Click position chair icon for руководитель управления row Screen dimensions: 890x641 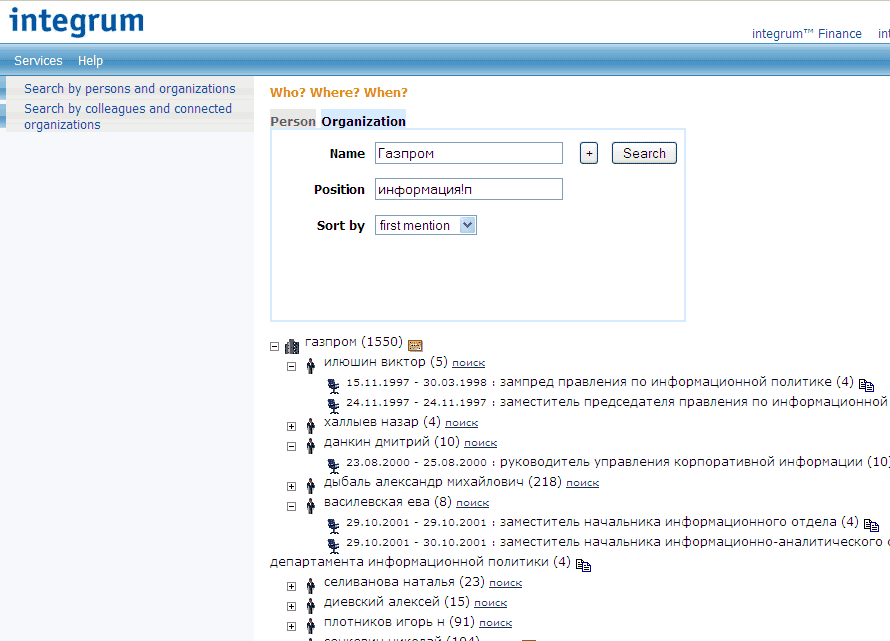(333, 465)
